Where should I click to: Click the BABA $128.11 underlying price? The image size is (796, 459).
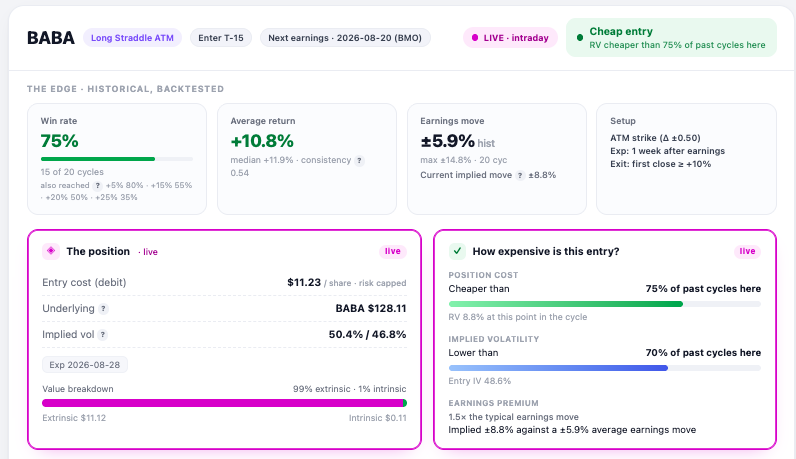371,308
